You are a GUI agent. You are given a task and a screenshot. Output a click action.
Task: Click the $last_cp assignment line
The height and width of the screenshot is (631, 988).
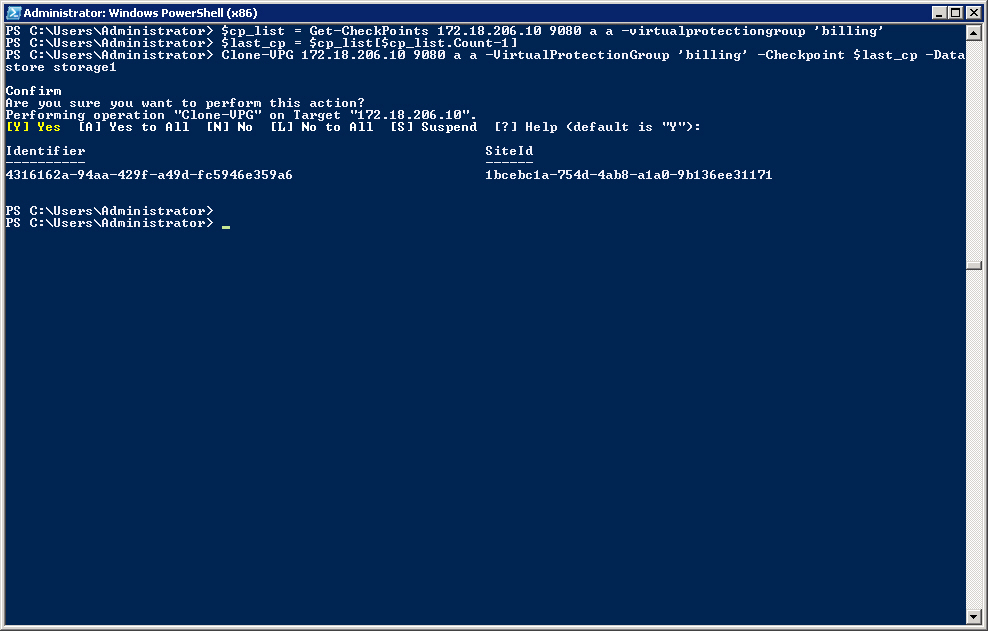[261, 43]
